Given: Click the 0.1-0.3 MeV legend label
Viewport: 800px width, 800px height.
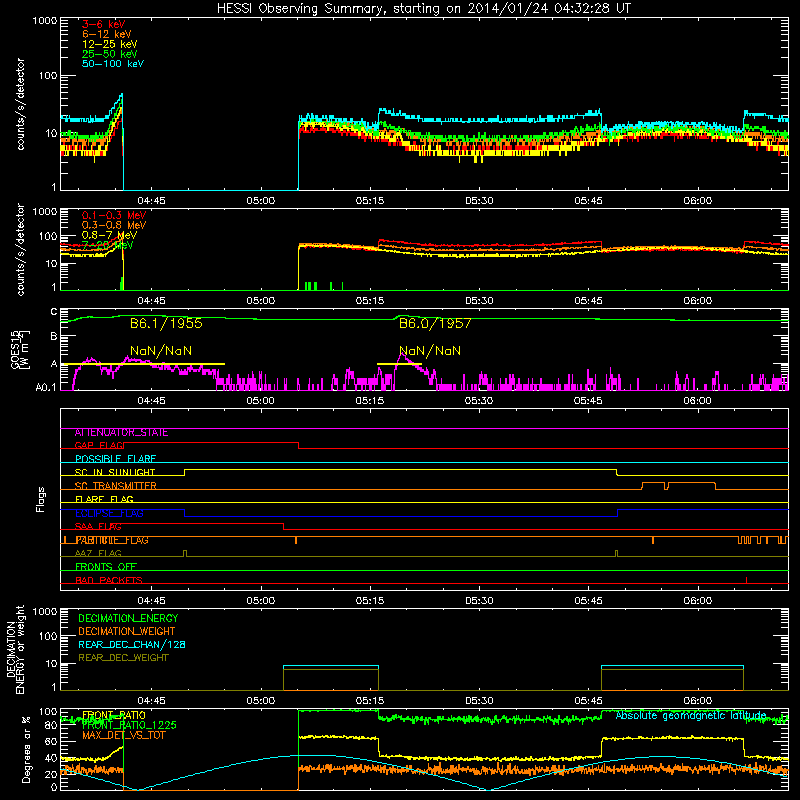Looking at the screenshot, I should pos(114,215).
